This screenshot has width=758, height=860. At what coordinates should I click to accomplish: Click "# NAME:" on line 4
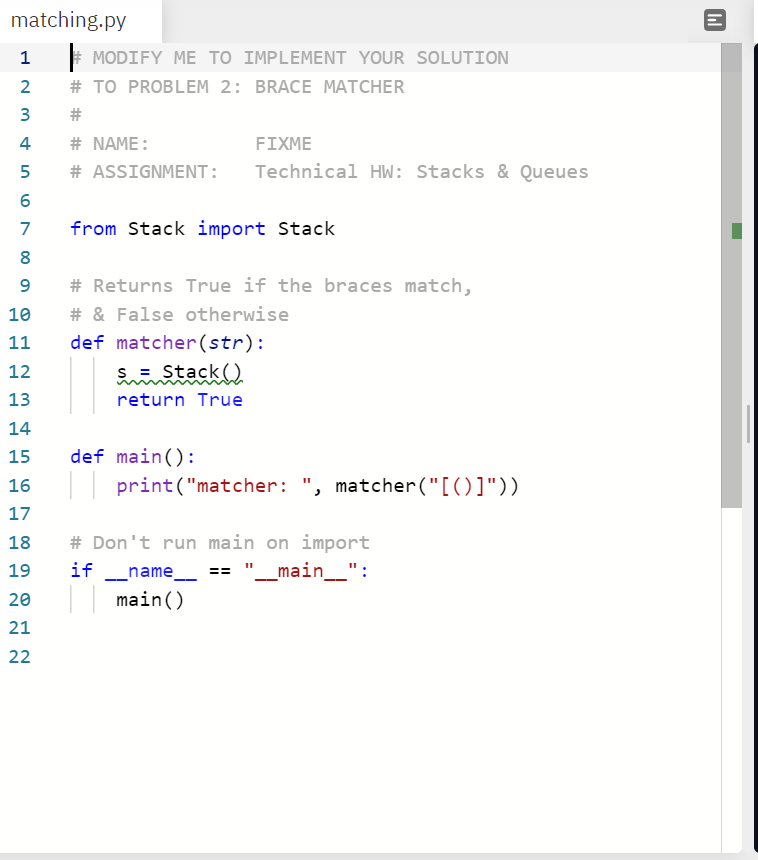[x=110, y=144]
